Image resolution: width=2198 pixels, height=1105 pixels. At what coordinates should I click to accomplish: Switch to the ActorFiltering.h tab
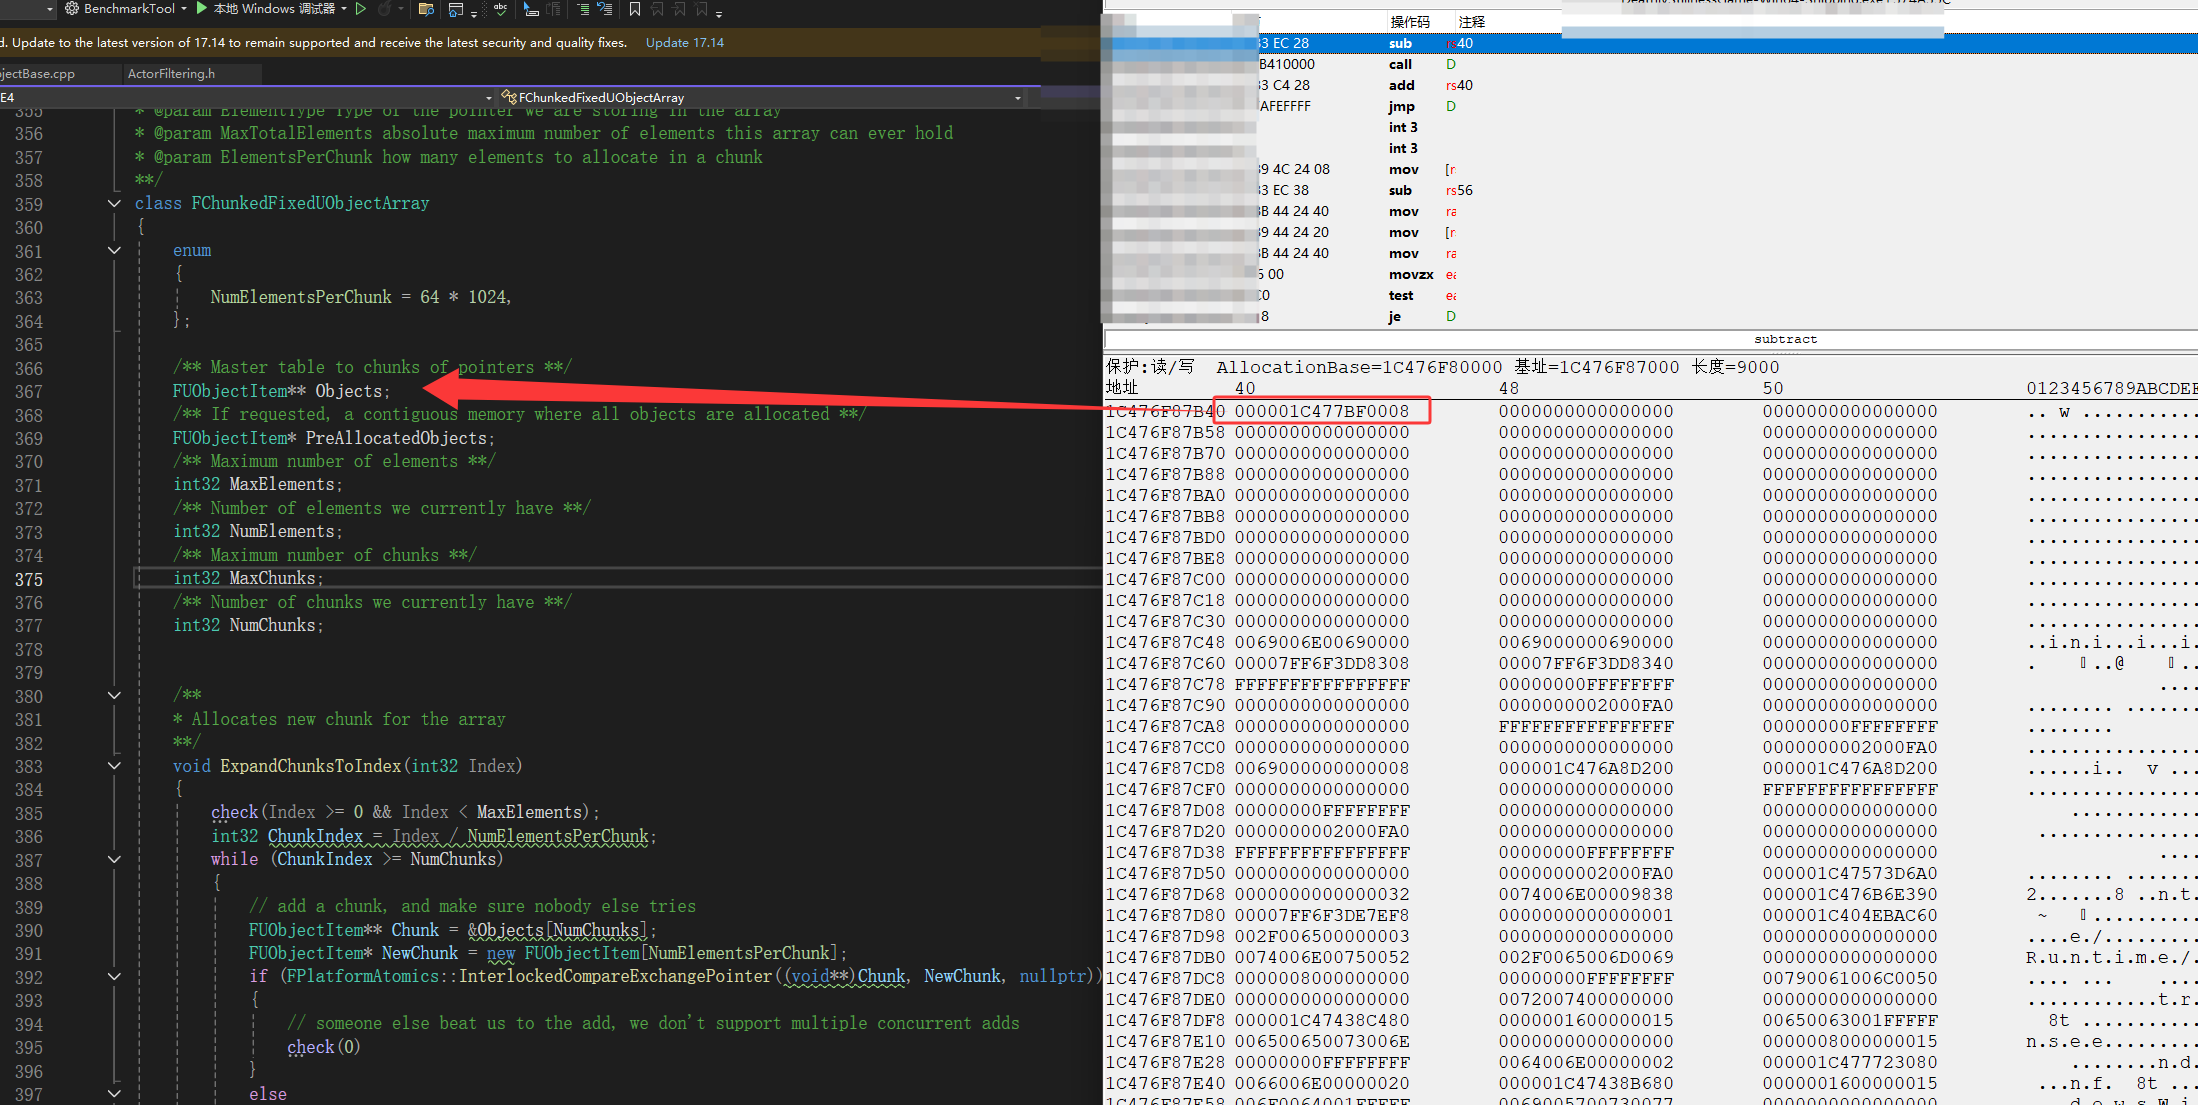tap(171, 74)
